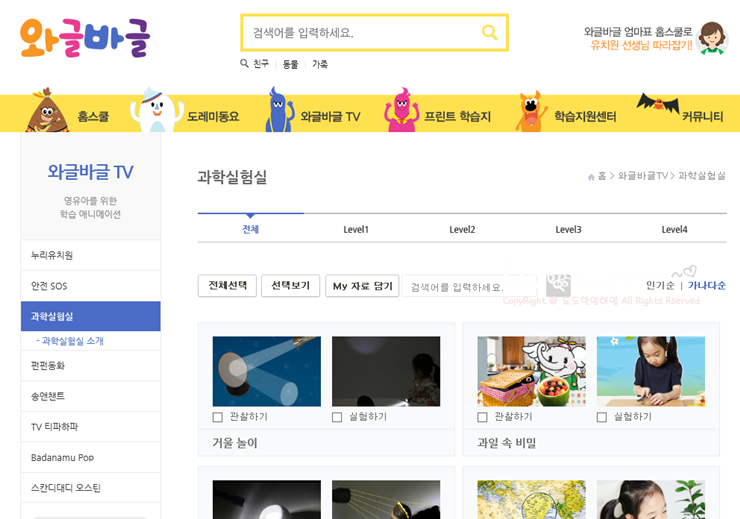
Task: Open 스캇디대디 오스틴 in sidebar
Action: pyautogui.click(x=91, y=488)
